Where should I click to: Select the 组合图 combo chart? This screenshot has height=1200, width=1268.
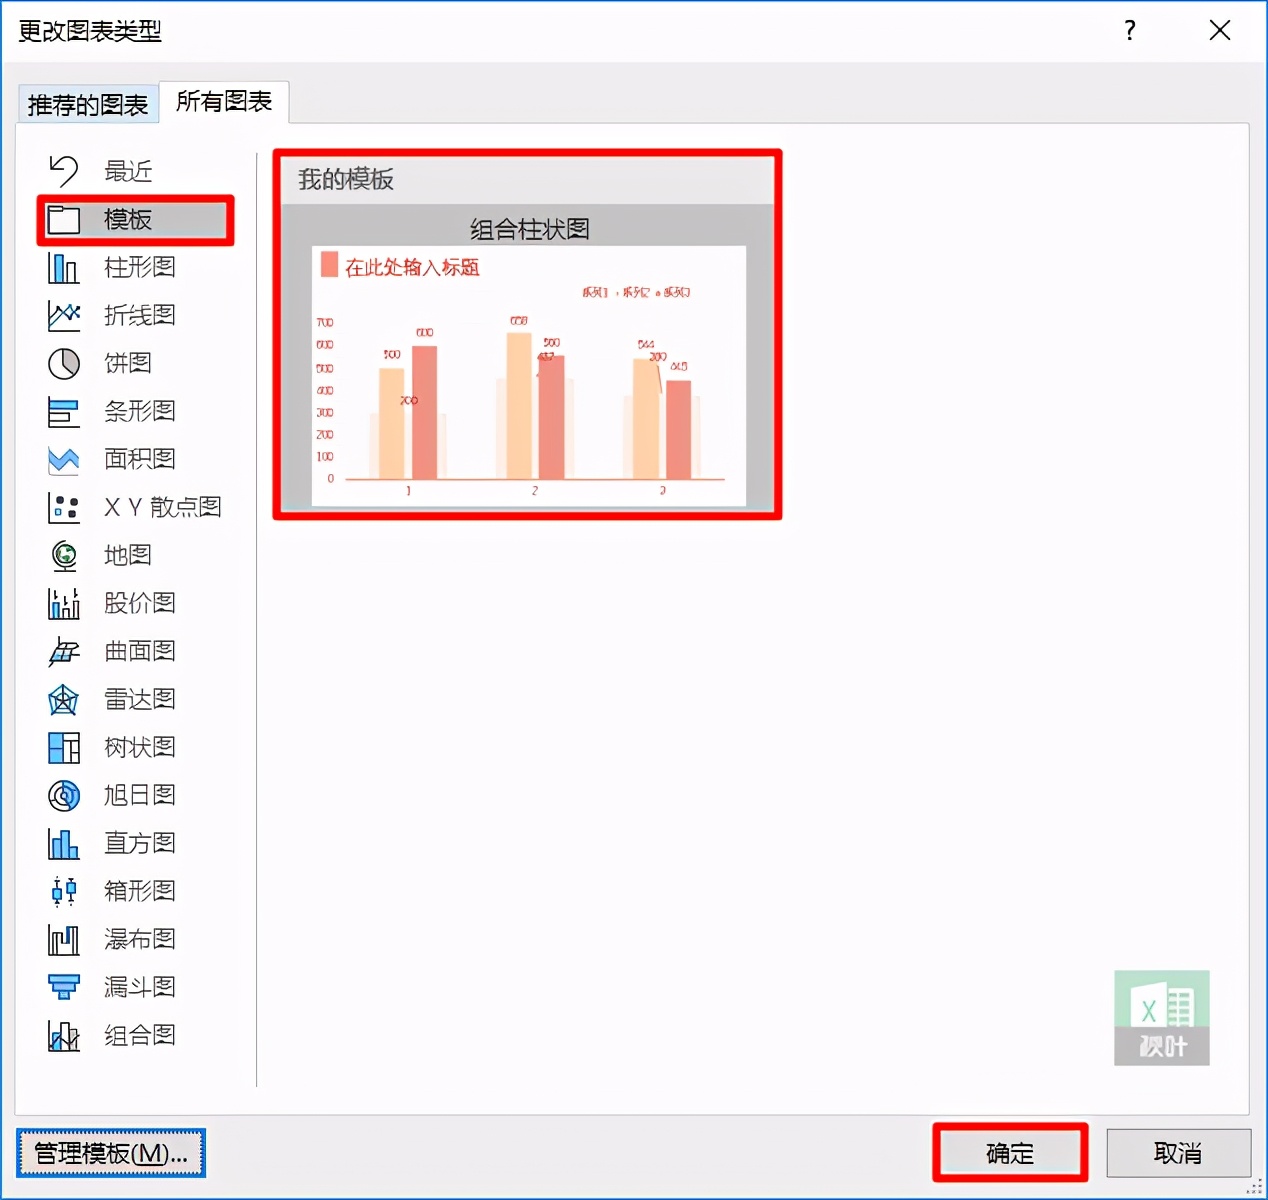pyautogui.click(x=139, y=1035)
